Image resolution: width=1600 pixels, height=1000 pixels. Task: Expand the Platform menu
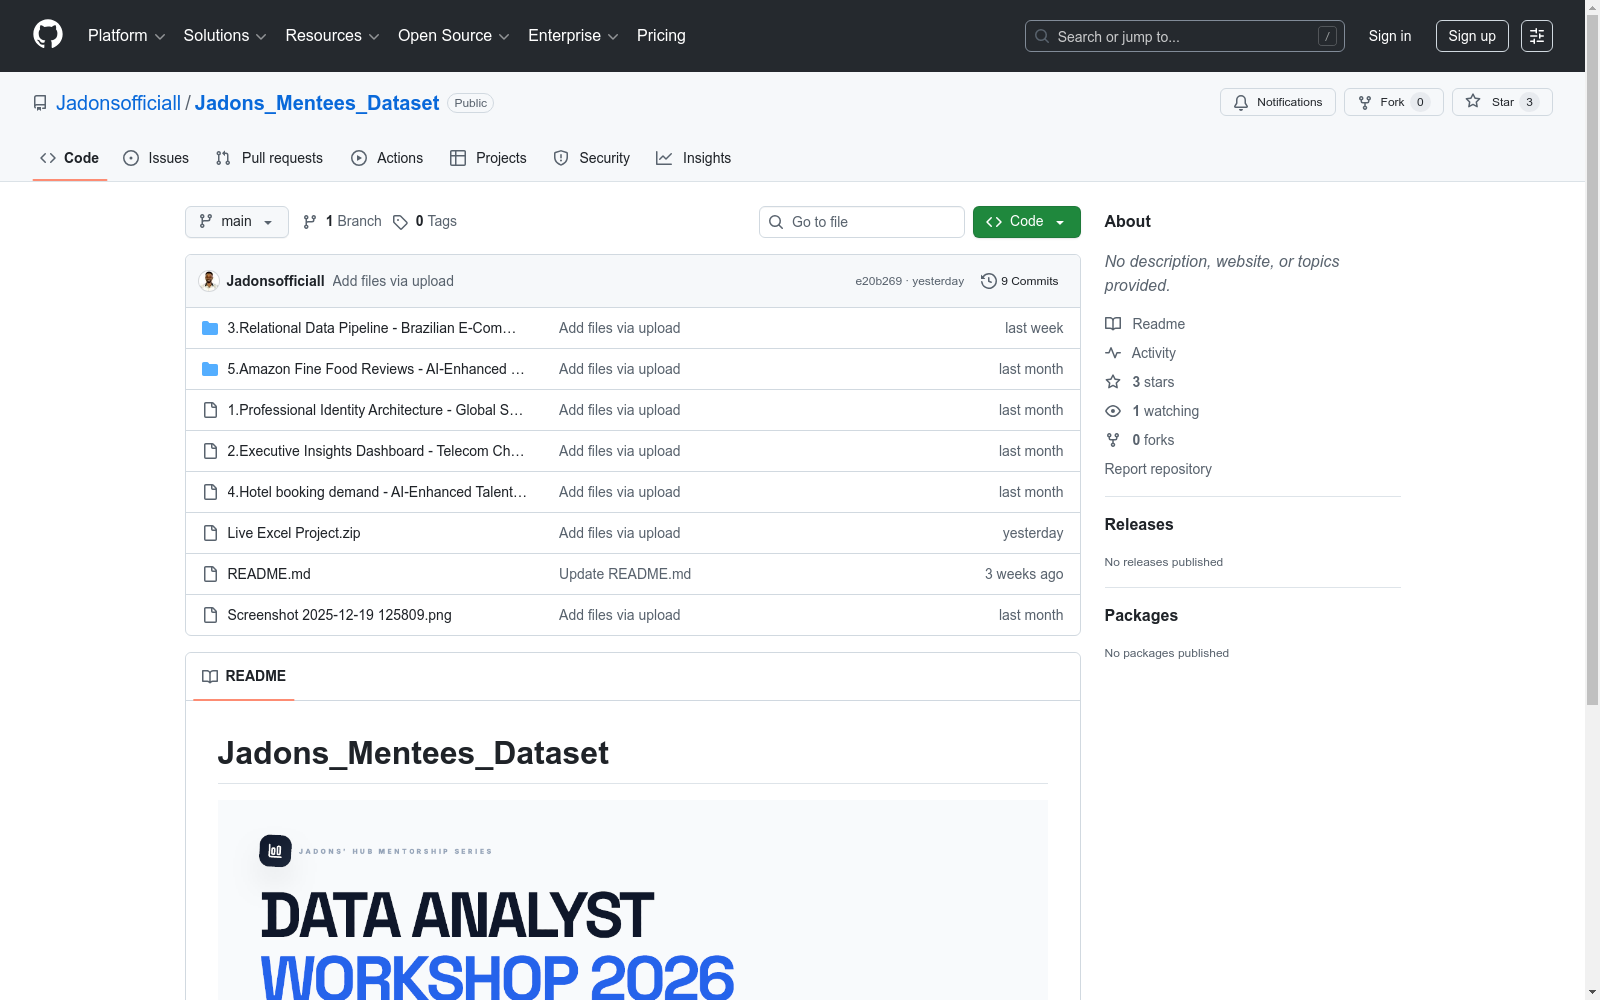pos(126,36)
